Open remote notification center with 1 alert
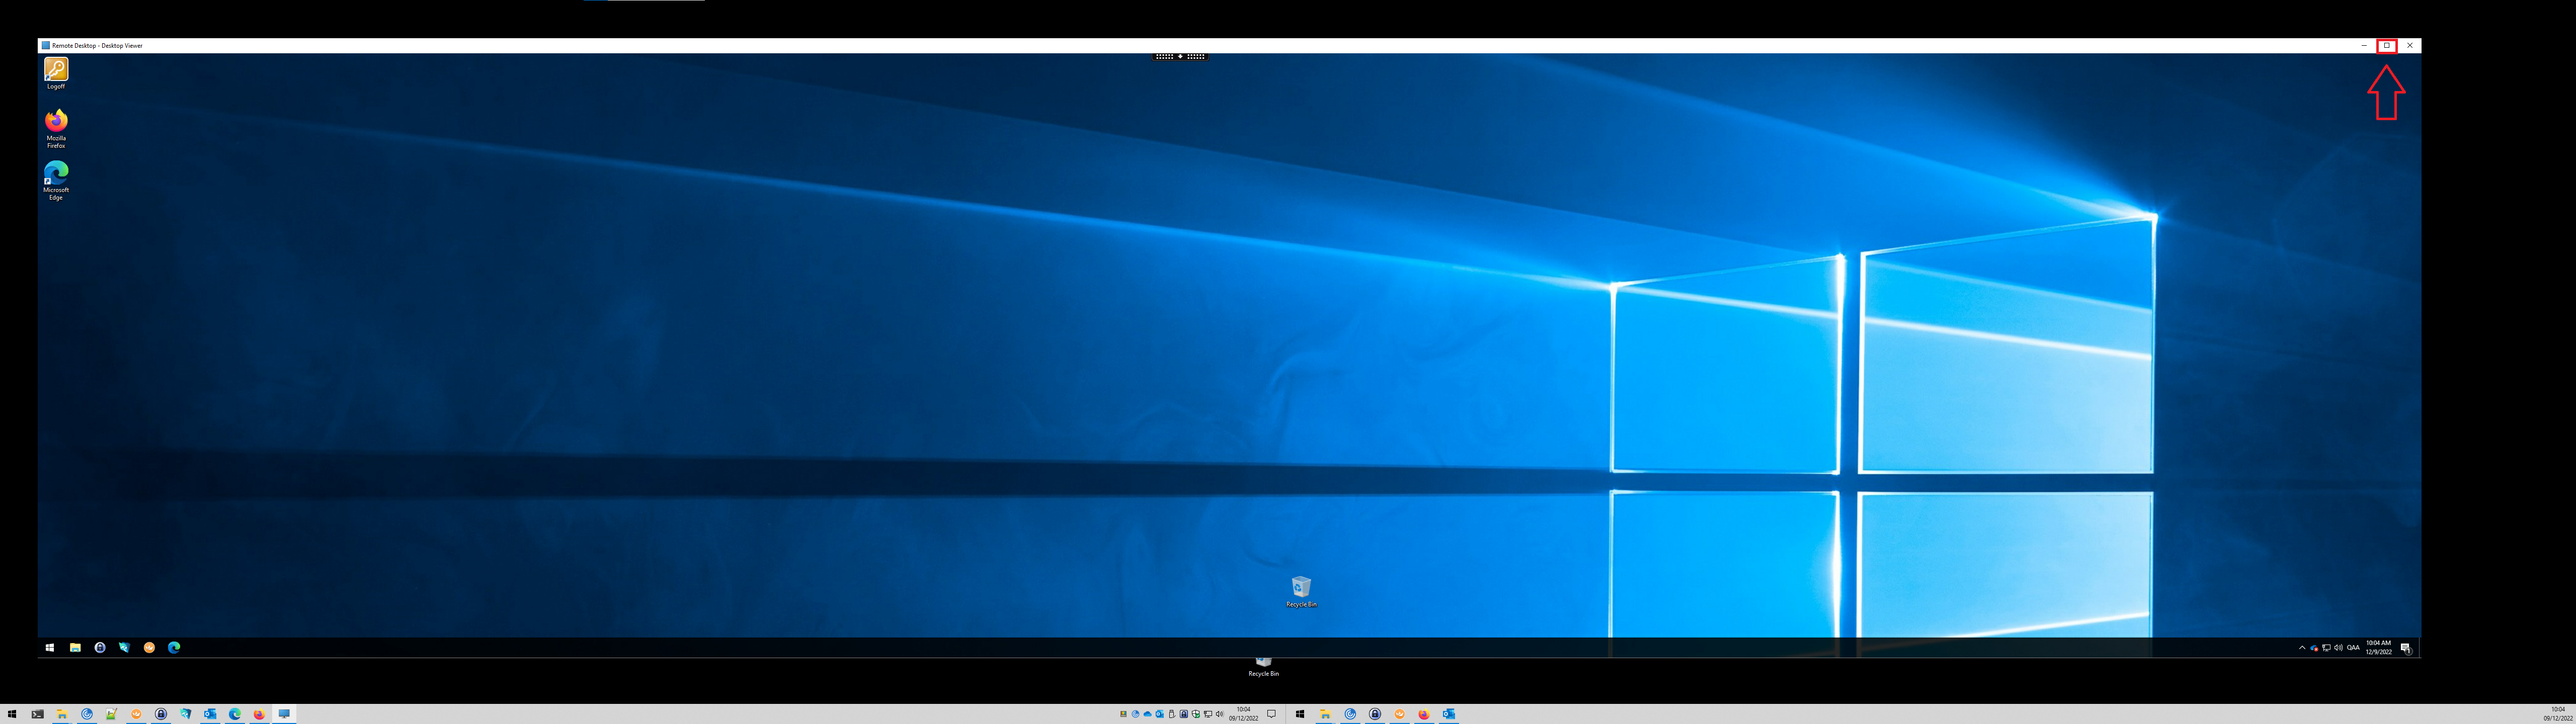 tap(2406, 648)
